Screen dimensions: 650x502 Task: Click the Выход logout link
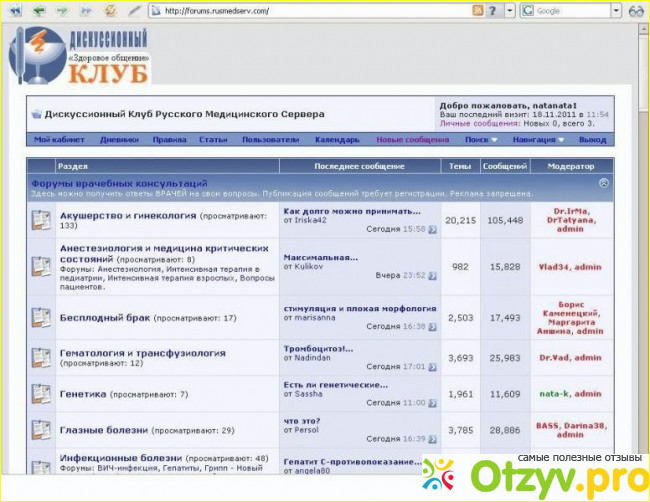592,140
